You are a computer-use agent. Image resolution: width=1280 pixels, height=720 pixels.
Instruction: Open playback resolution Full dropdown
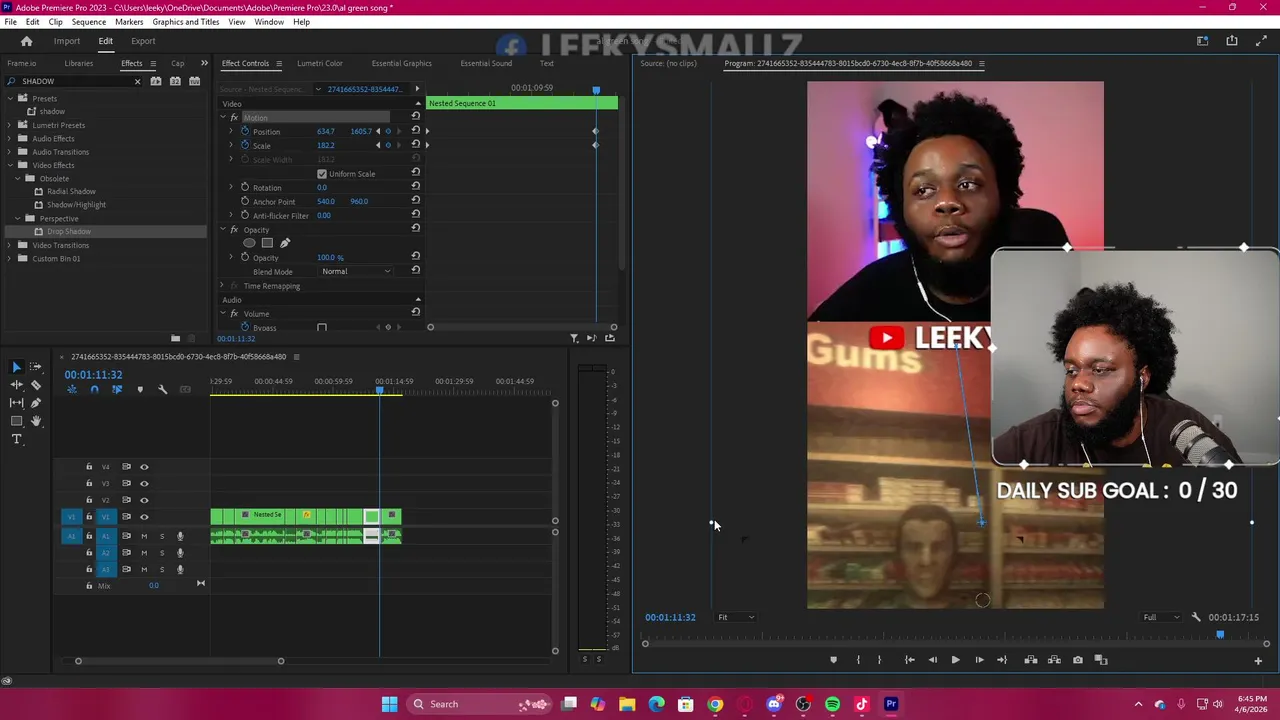click(1162, 617)
